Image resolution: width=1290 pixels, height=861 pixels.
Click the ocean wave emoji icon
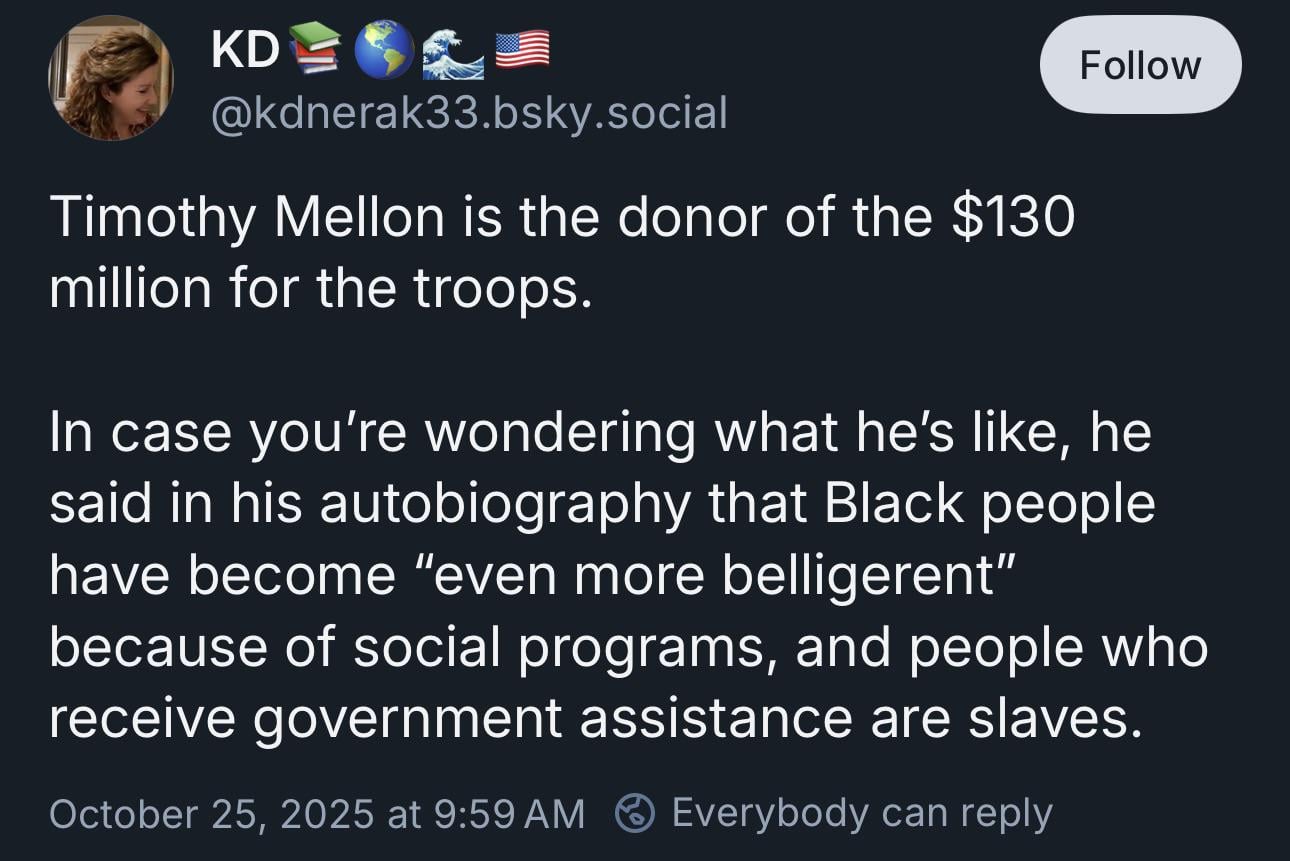click(452, 50)
